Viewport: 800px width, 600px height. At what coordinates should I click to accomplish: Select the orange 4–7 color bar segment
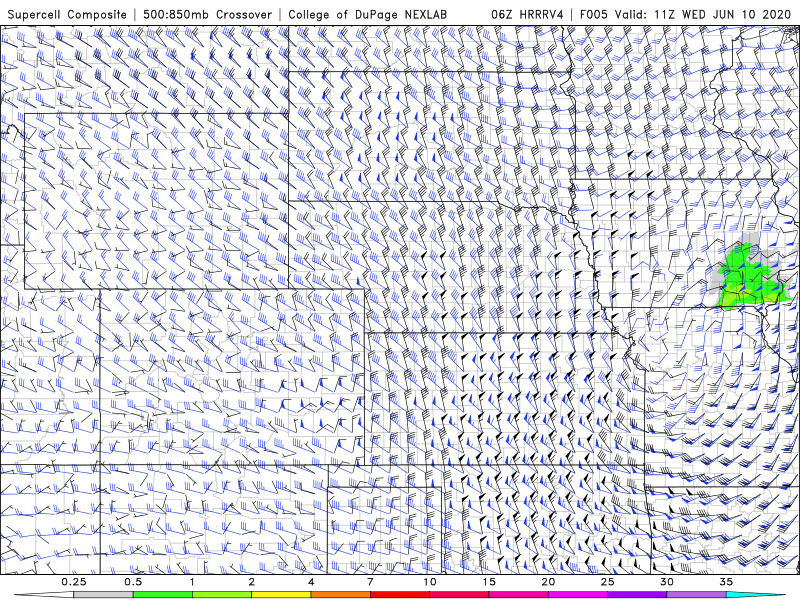(340, 595)
